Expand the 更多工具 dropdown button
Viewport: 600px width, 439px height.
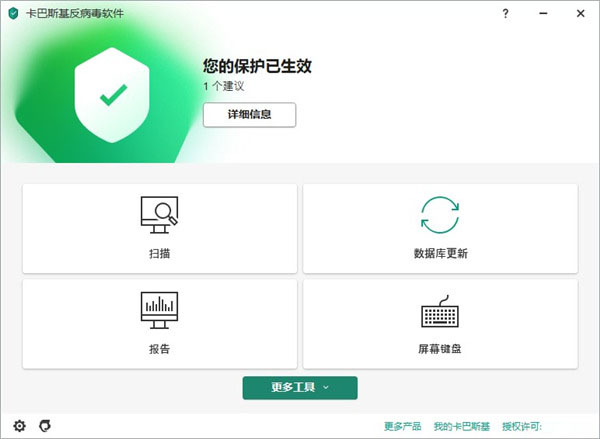(300, 388)
